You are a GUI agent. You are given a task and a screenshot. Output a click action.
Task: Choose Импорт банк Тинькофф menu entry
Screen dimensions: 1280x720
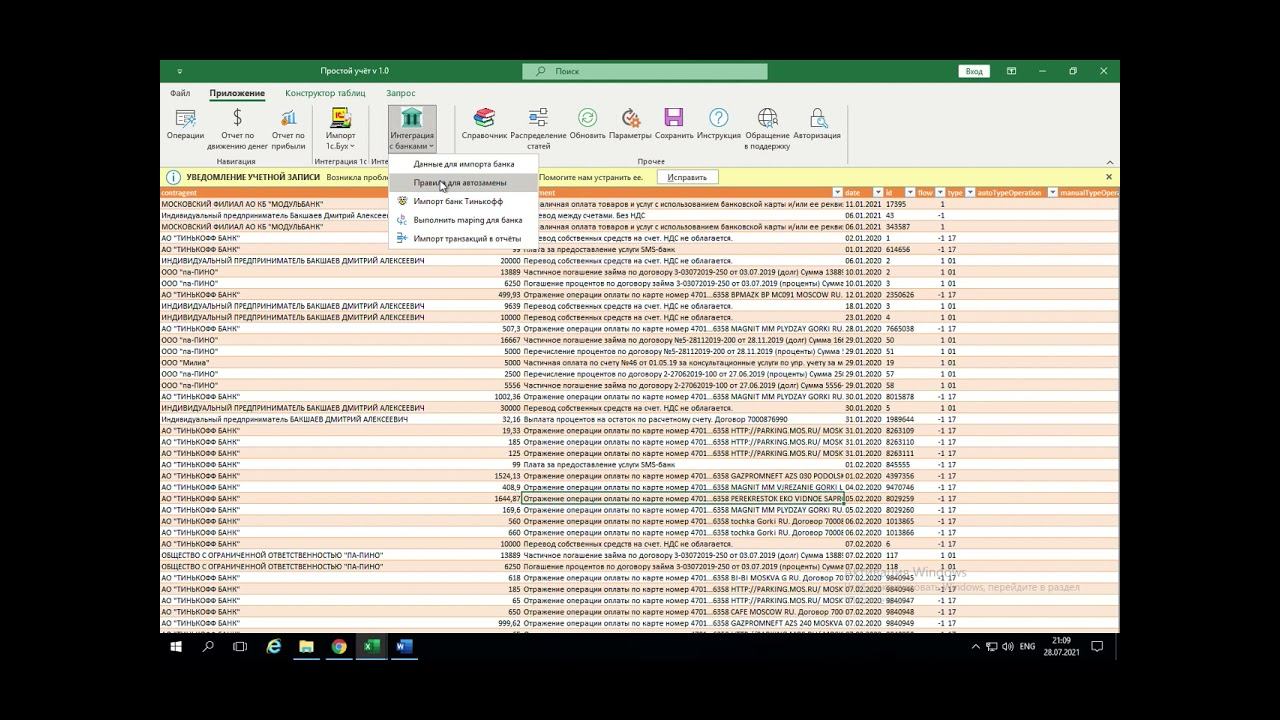463,201
